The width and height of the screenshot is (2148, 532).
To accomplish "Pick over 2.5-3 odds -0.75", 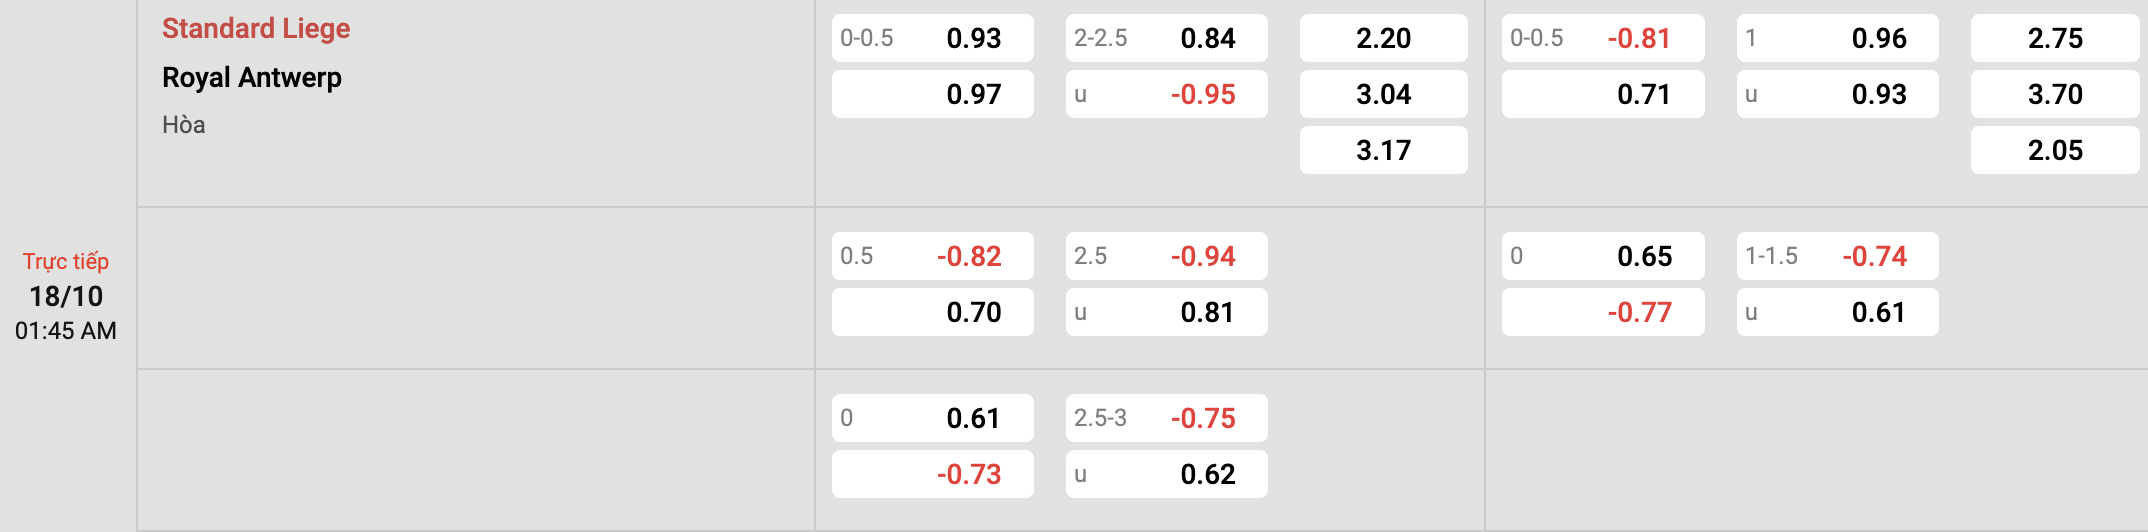I will click(1167, 418).
